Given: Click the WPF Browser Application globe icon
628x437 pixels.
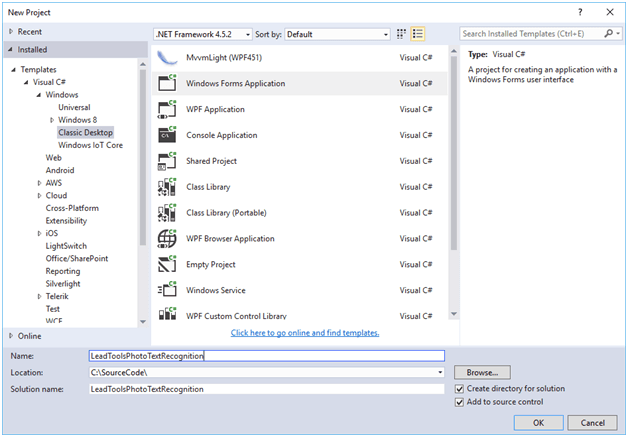Looking at the screenshot, I should point(167,239).
